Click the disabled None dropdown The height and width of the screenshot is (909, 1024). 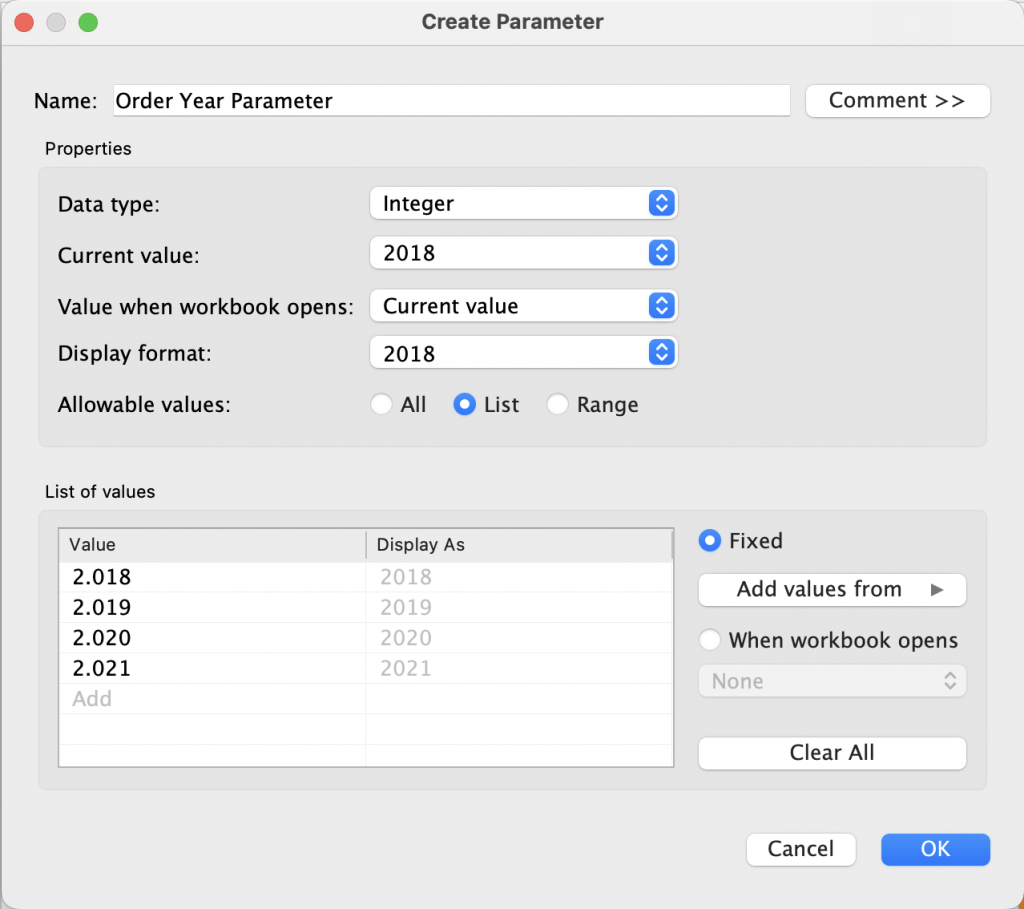832,682
